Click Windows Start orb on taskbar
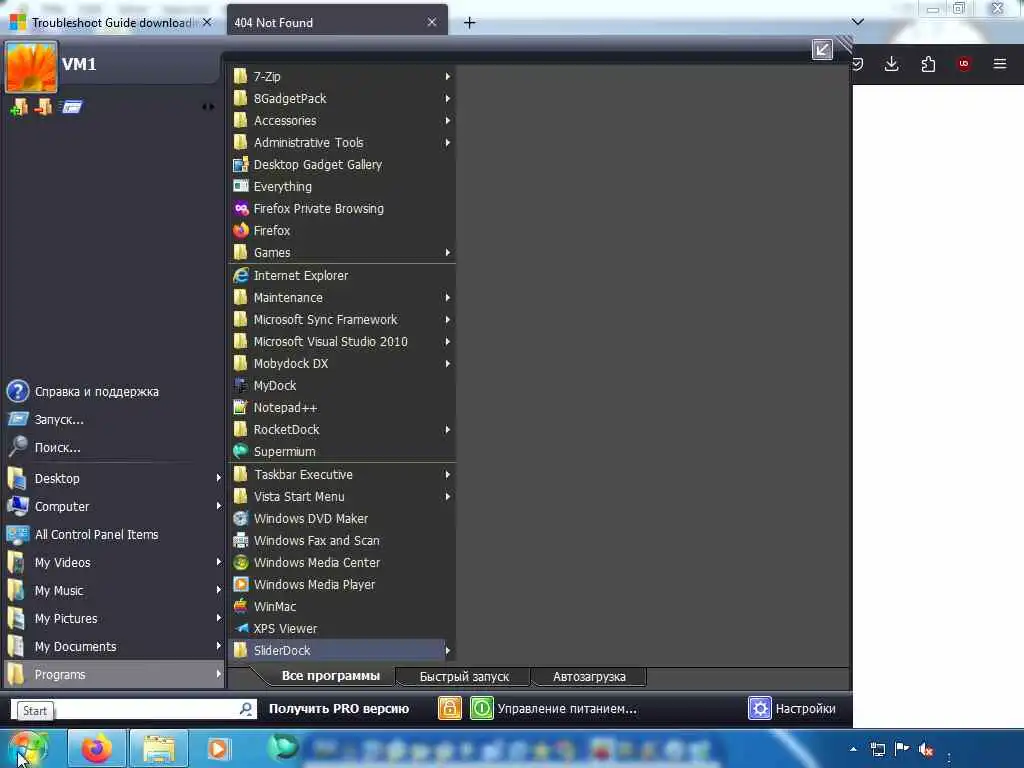1024x768 pixels. (27, 748)
